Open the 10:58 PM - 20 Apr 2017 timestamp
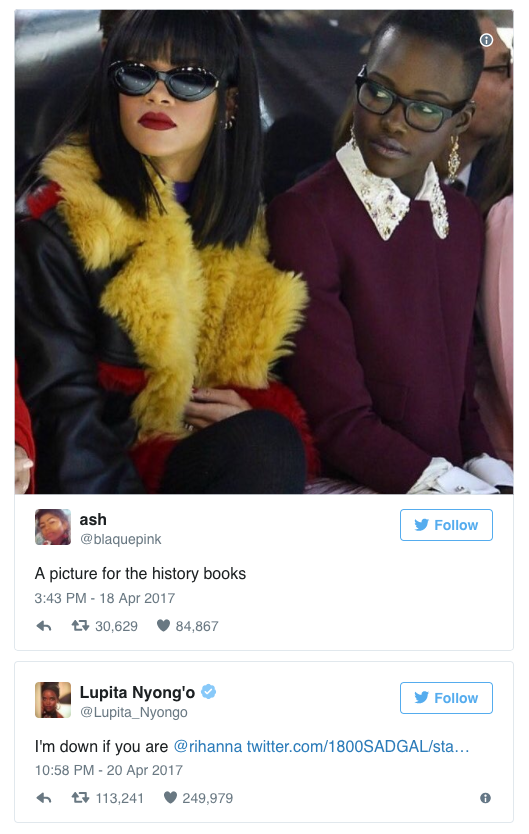The height and width of the screenshot is (834, 529). [x=109, y=770]
